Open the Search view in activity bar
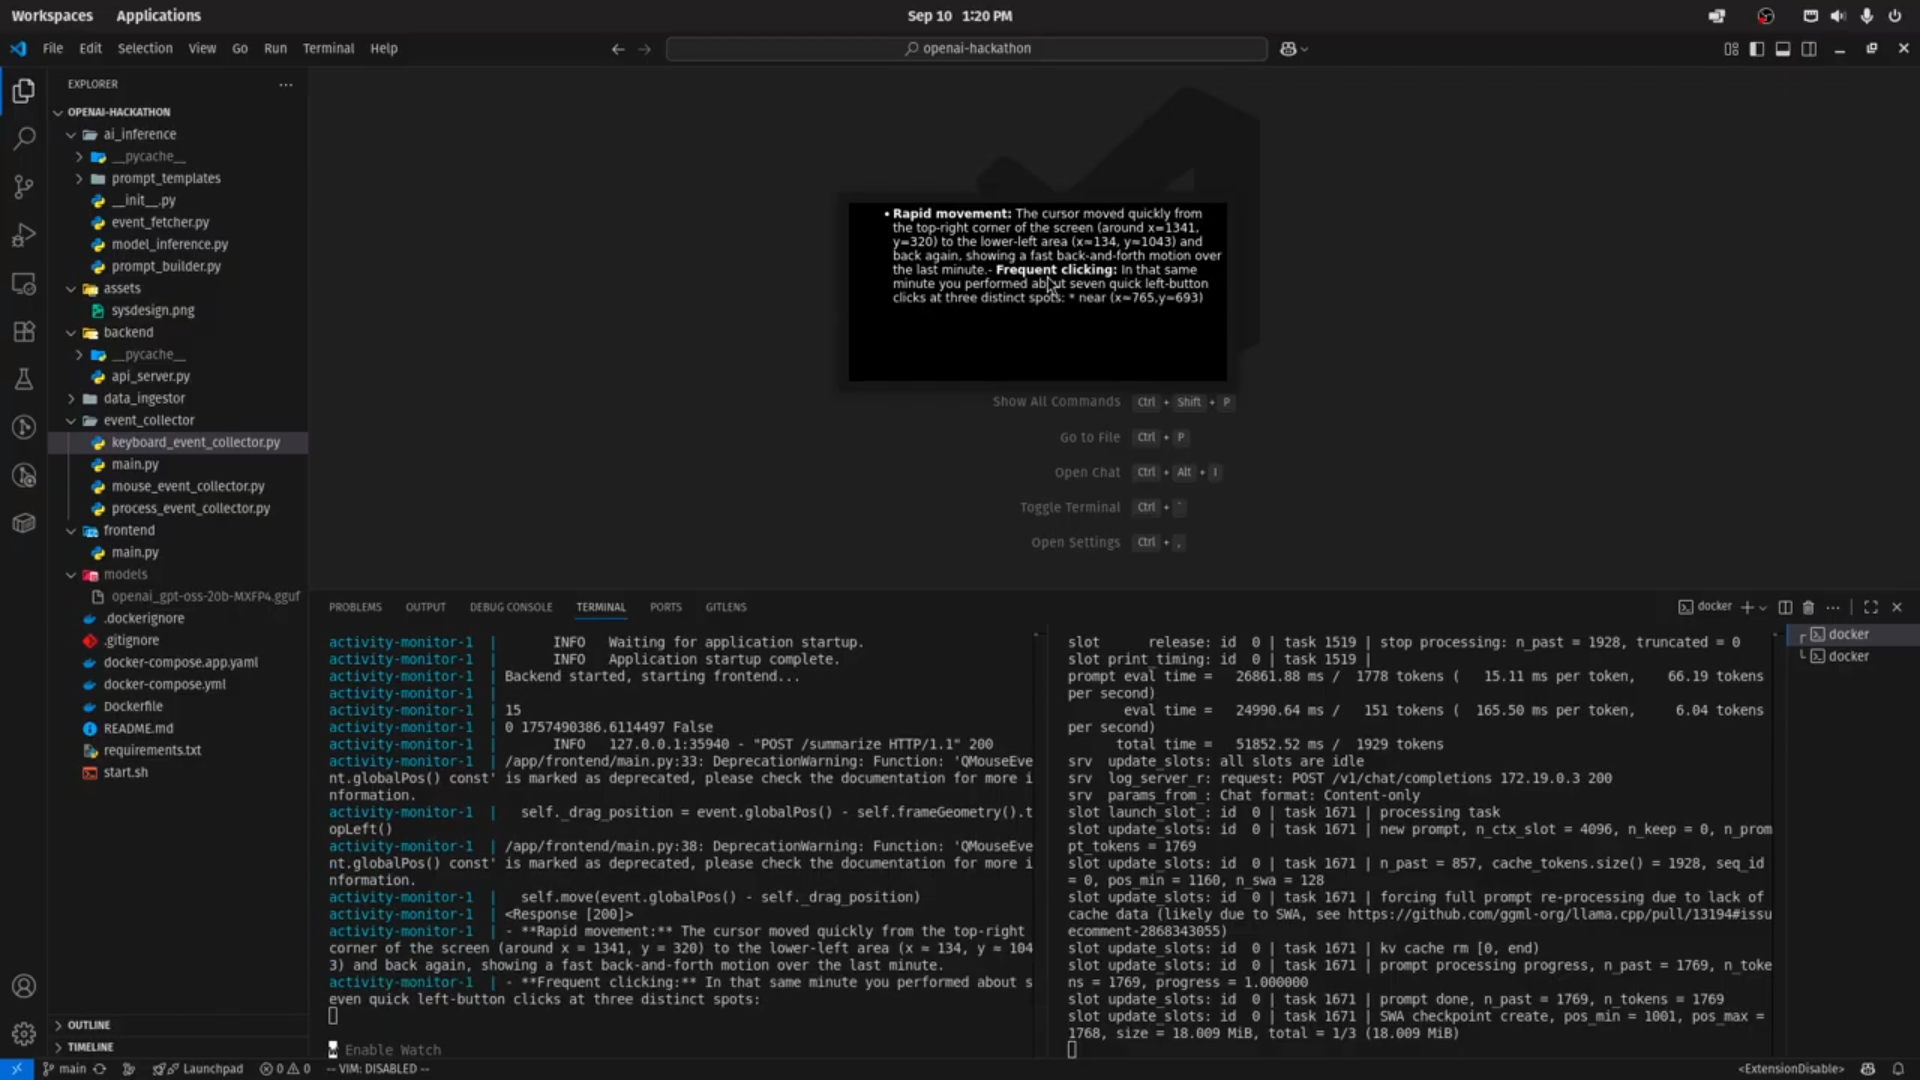Image resolution: width=1920 pixels, height=1080 pixels. [x=24, y=138]
